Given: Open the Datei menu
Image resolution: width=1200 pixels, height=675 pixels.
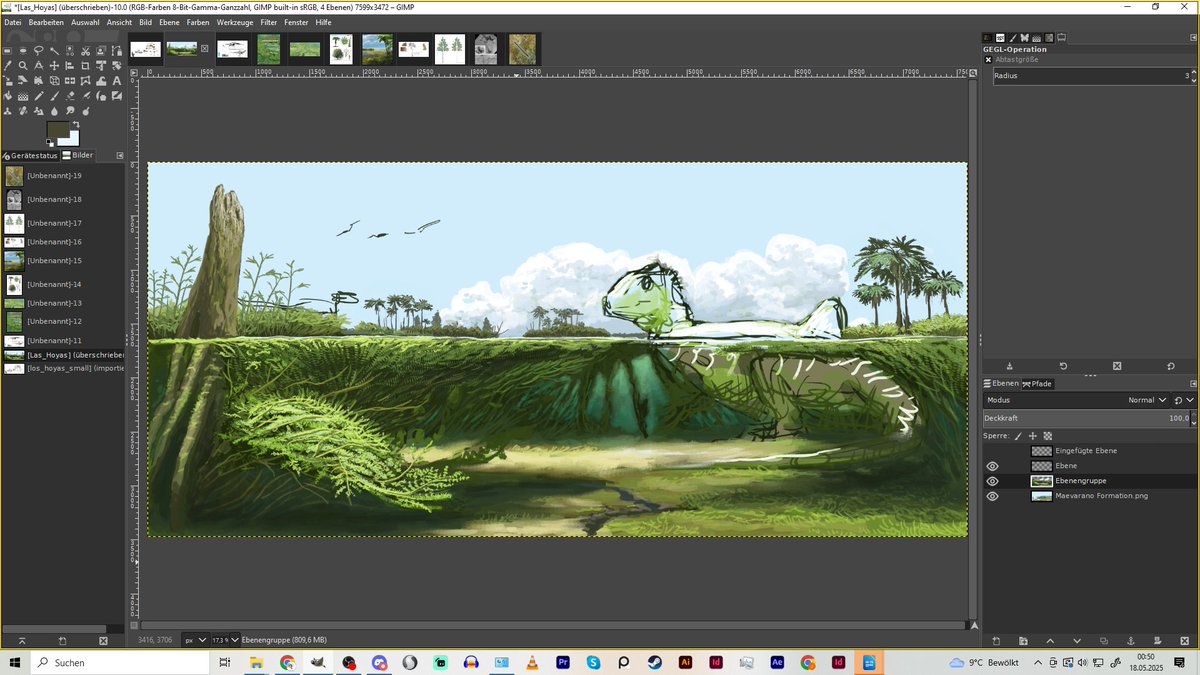Looking at the screenshot, I should [13, 22].
